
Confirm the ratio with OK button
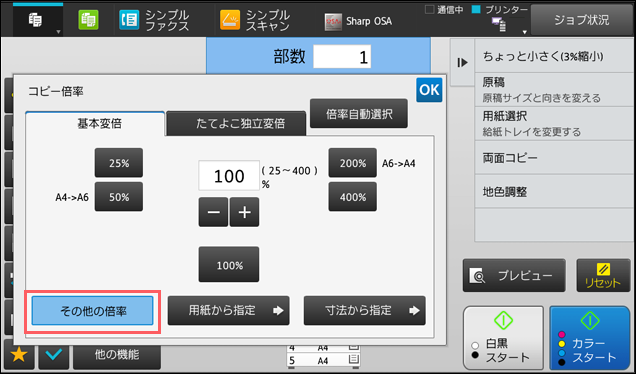click(429, 90)
